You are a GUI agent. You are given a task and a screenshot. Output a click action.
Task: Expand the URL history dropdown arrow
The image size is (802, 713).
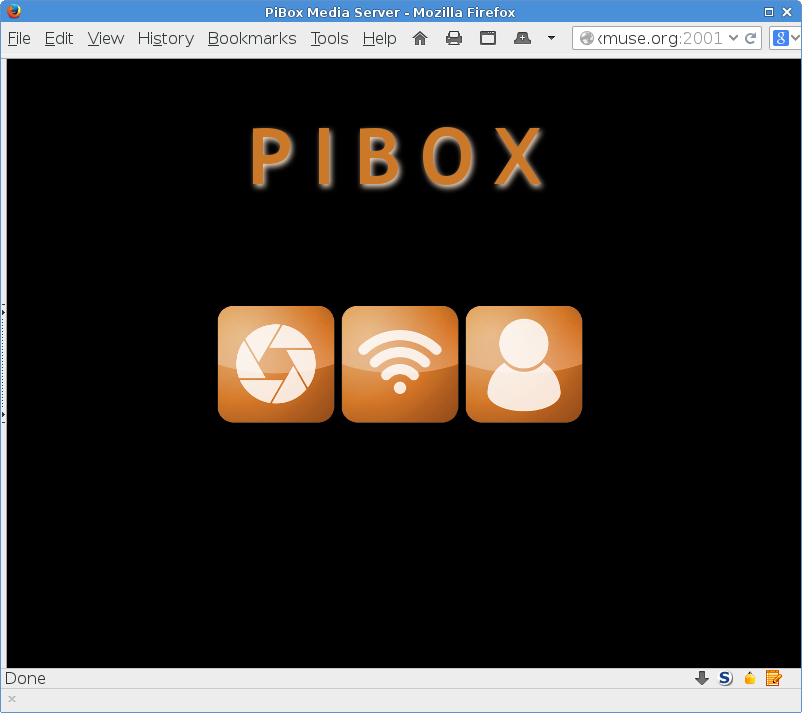tap(733, 38)
